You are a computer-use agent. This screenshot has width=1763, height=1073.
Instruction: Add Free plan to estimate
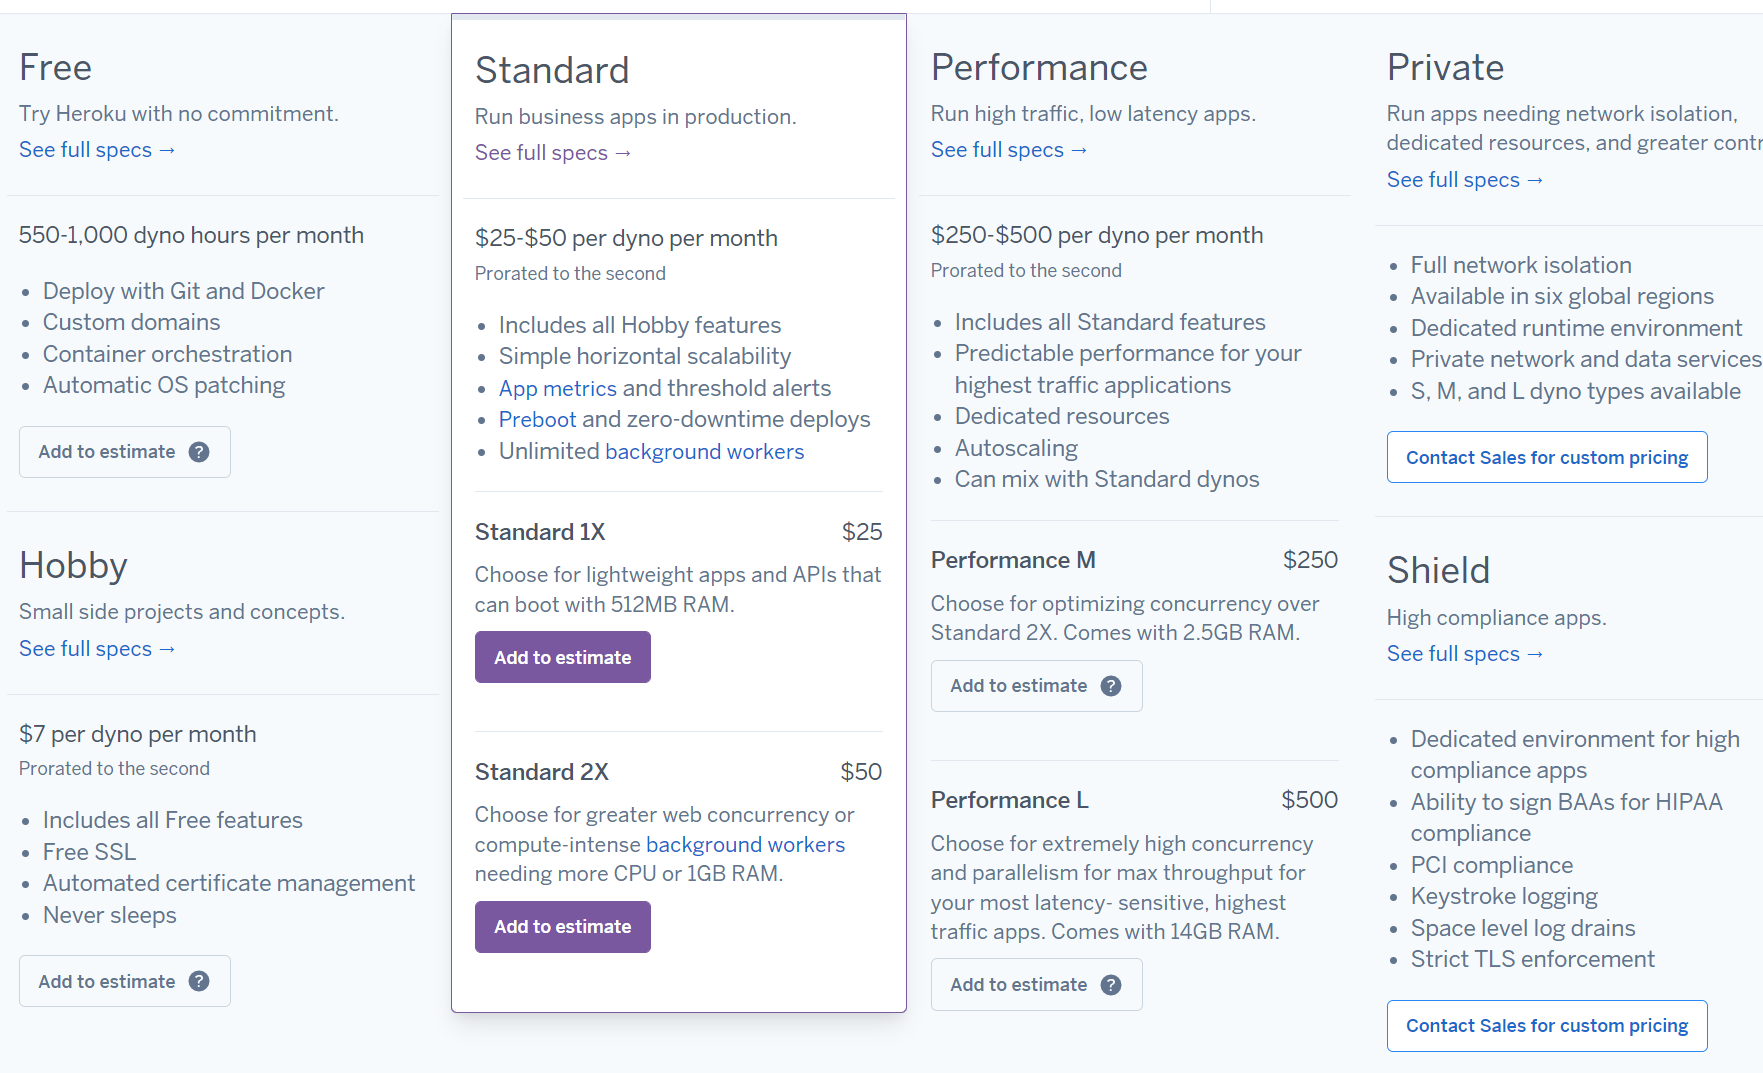[125, 452]
